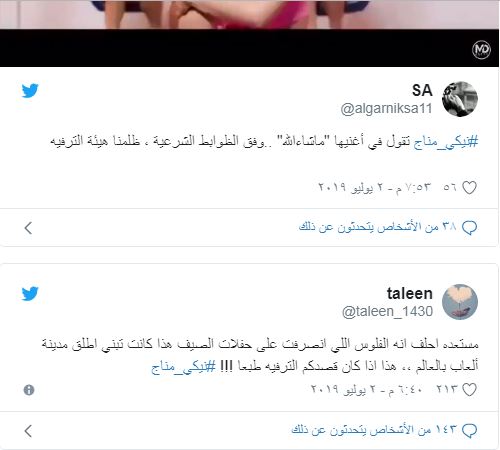Click the '38 people talking about this' link
Image resolution: width=500 pixels, height=450 pixels.
(377, 227)
